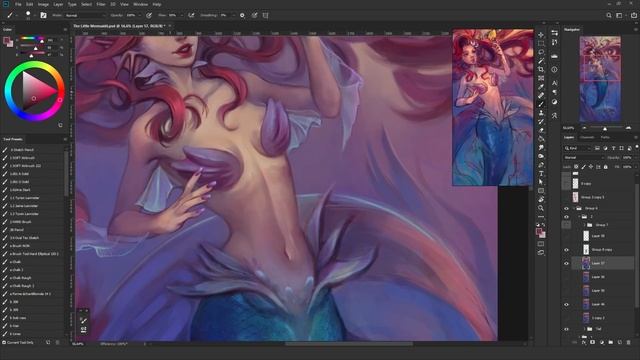Select the Brush tool in the toolbar

click(x=541, y=104)
